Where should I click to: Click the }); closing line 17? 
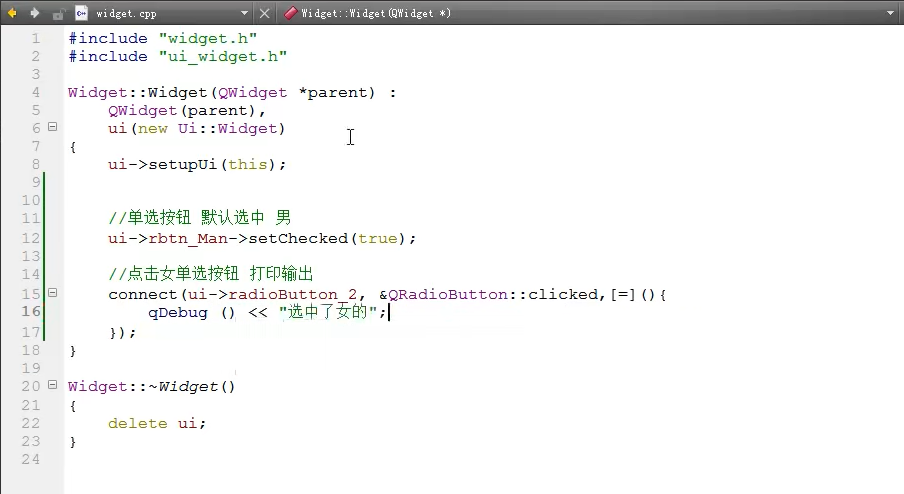(122, 333)
